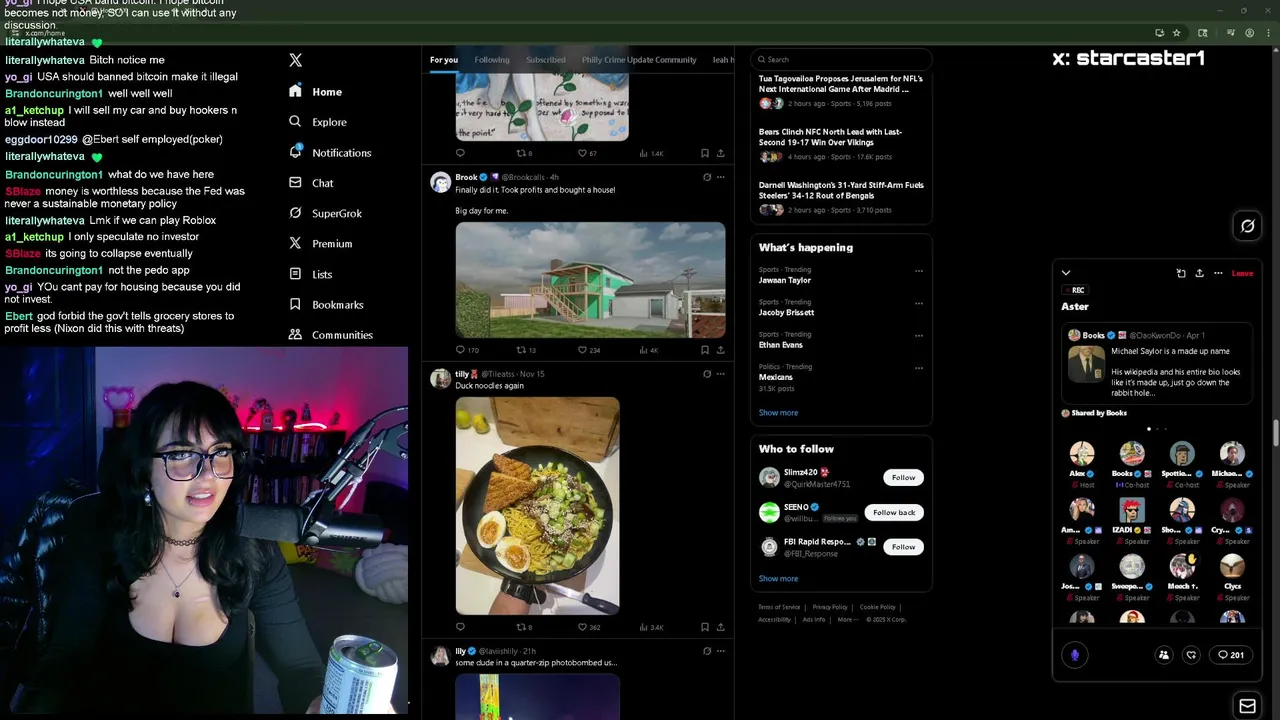The image size is (1280, 720).
Task: Click the Search field
Action: click(x=842, y=60)
